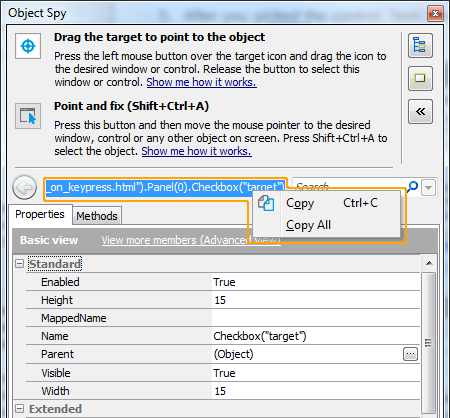450x418 pixels.
Task: Open the search options dropdown arrow
Action: pos(429,188)
